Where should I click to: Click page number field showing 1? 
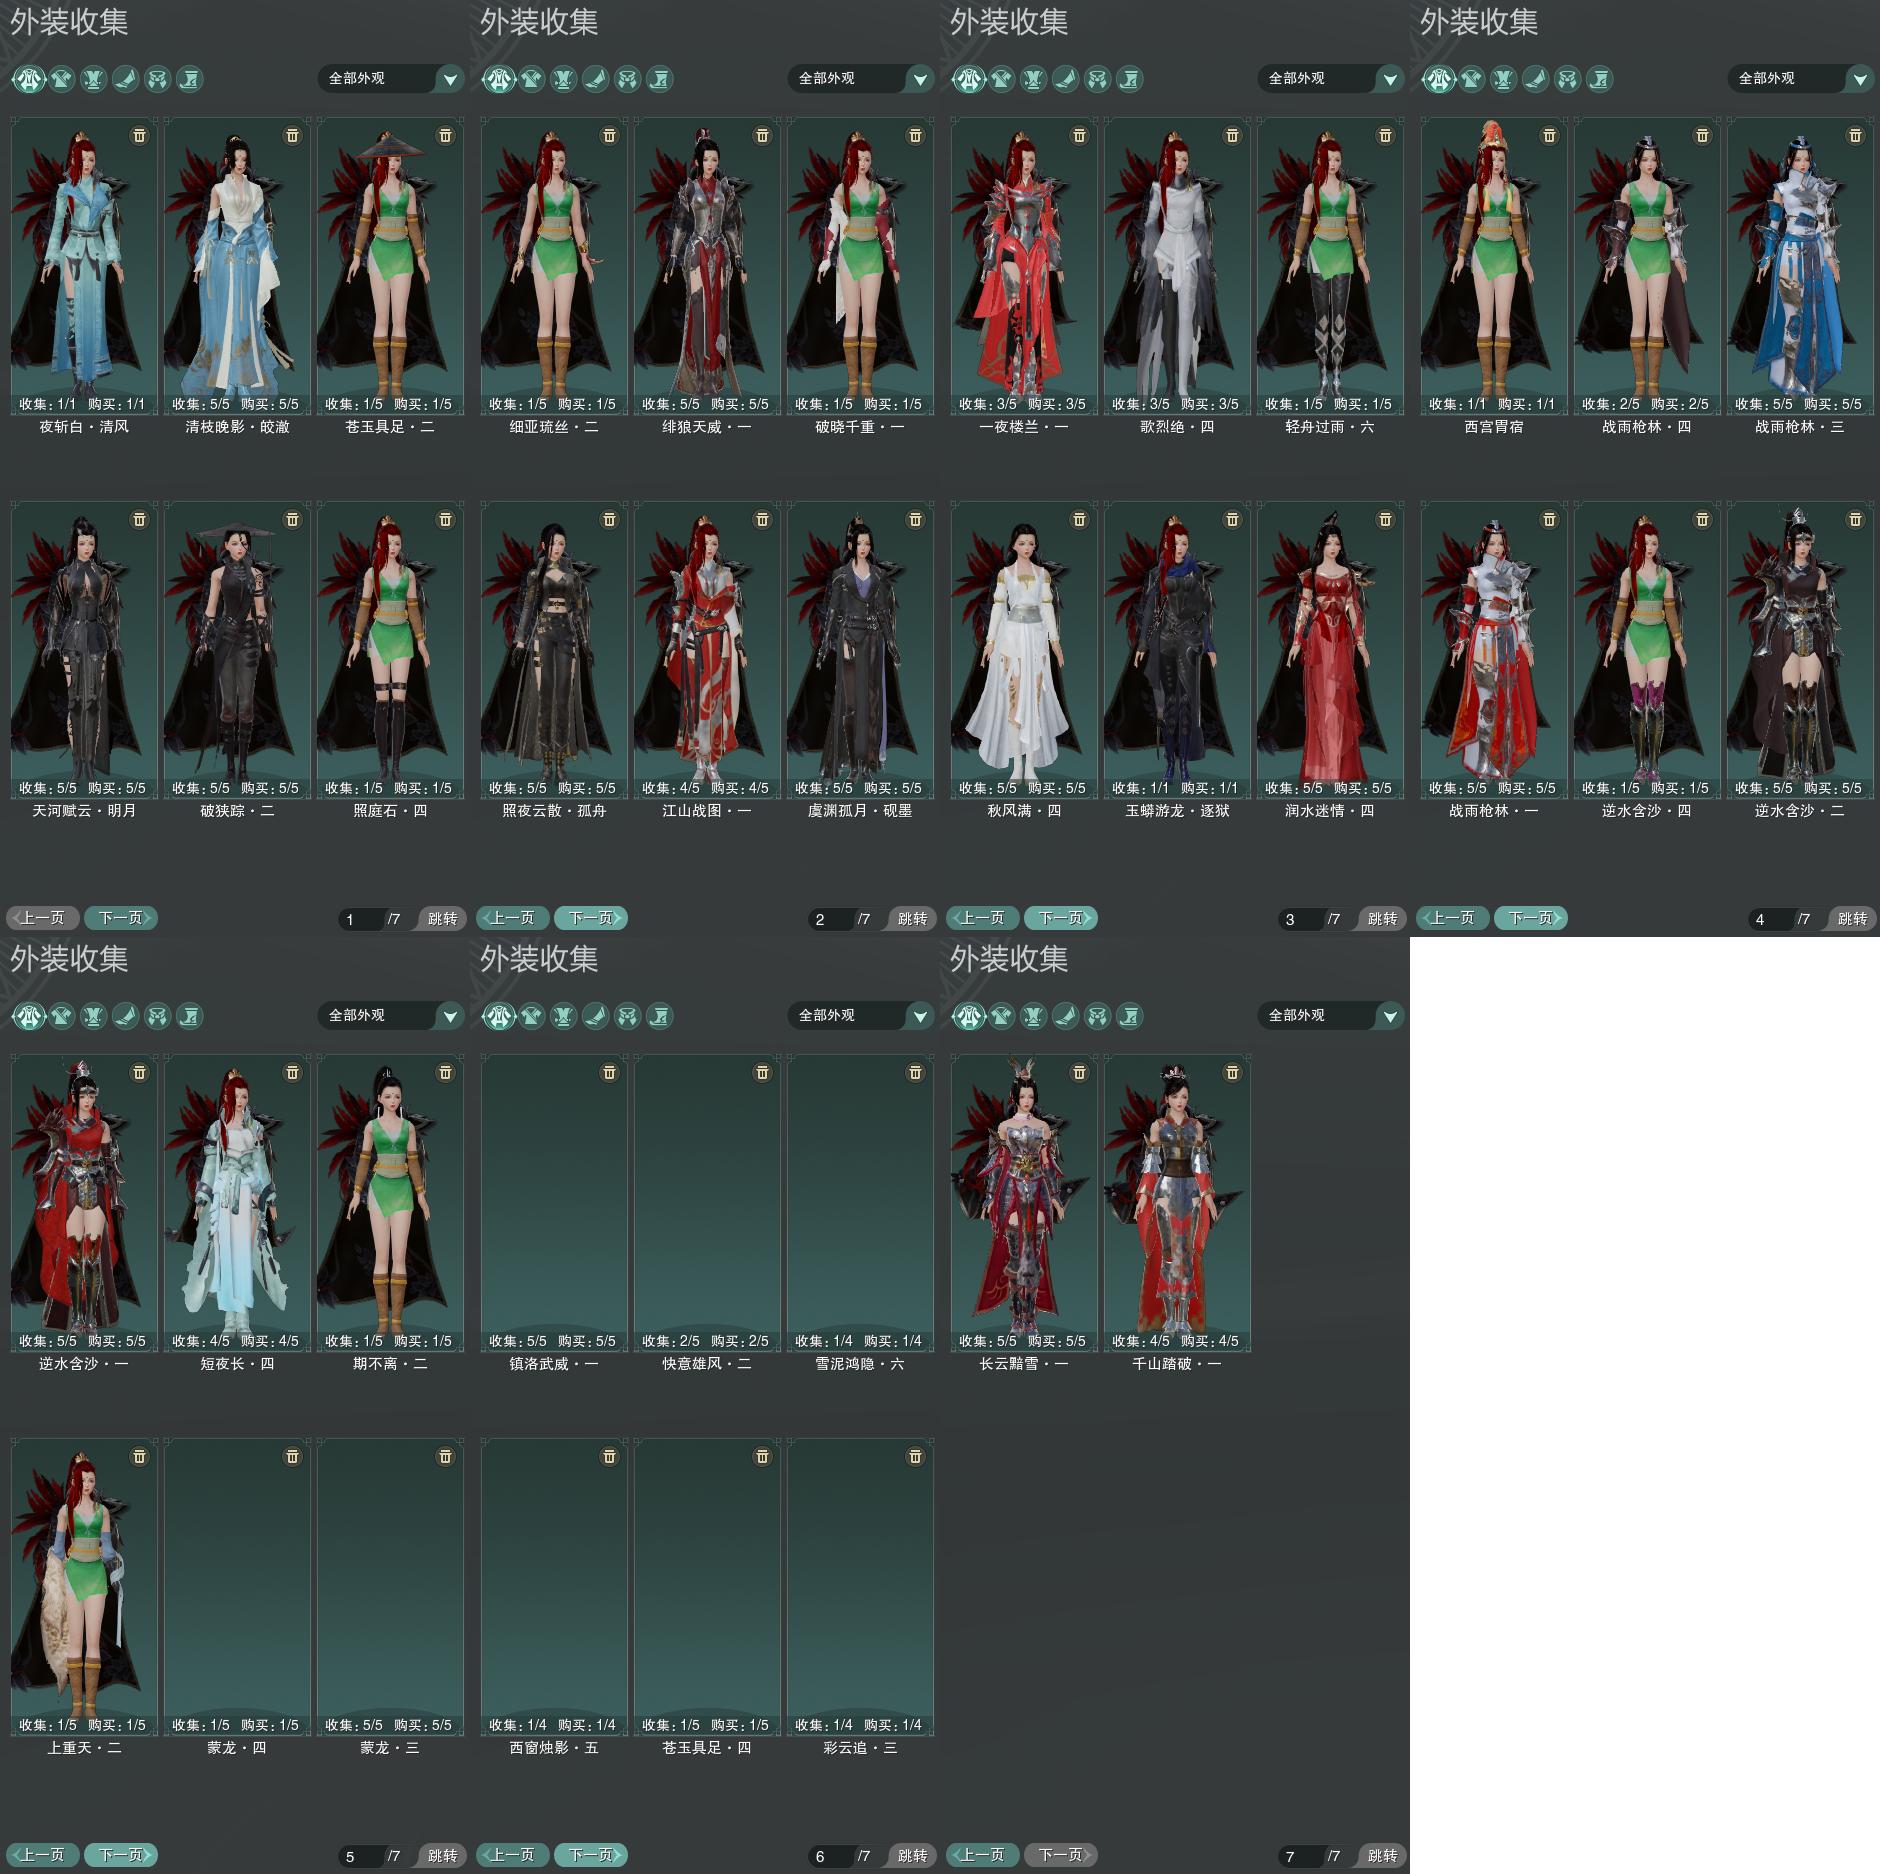point(362,919)
